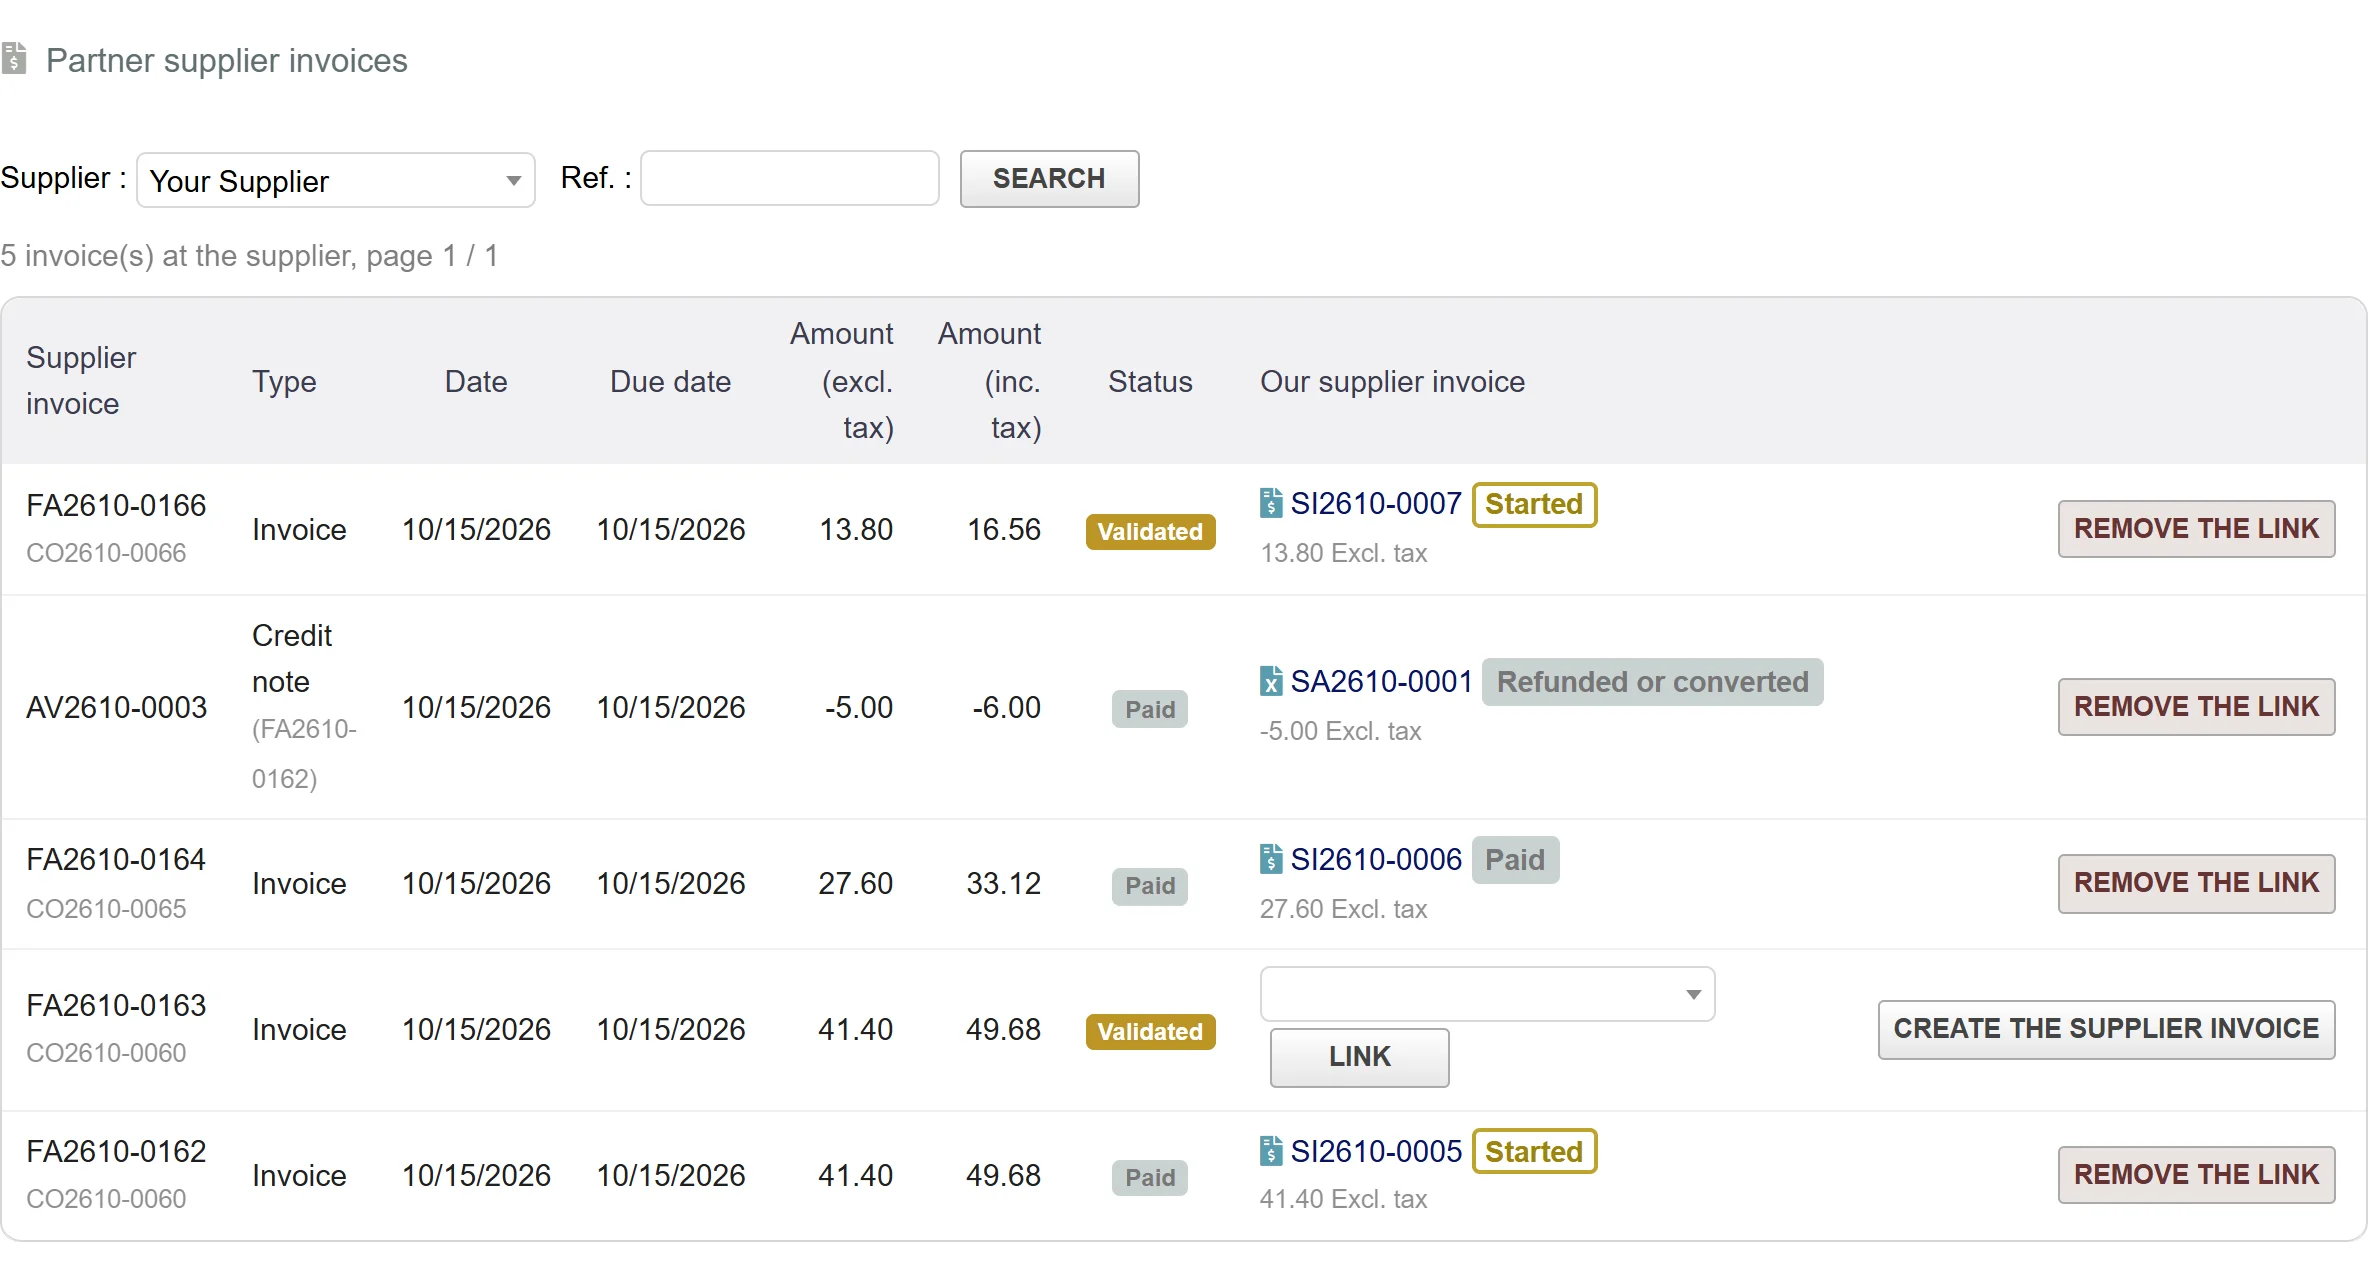Click the Validated status of FA2610-0166
This screenshot has height=1282, width=2368.
[x=1150, y=532]
